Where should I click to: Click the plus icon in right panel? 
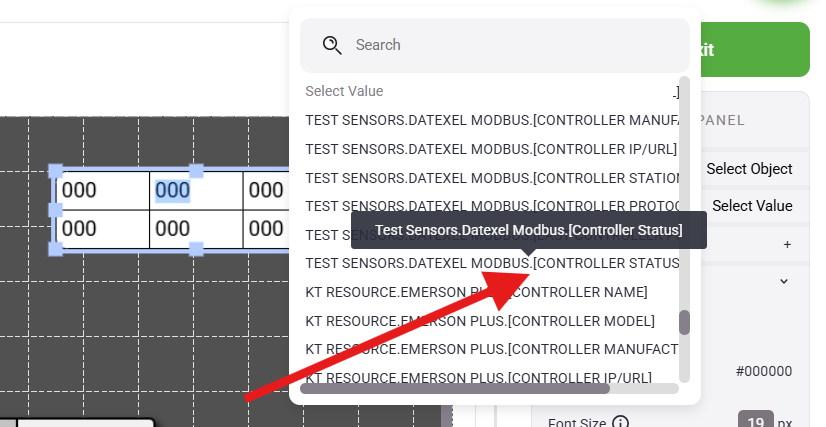coord(787,244)
